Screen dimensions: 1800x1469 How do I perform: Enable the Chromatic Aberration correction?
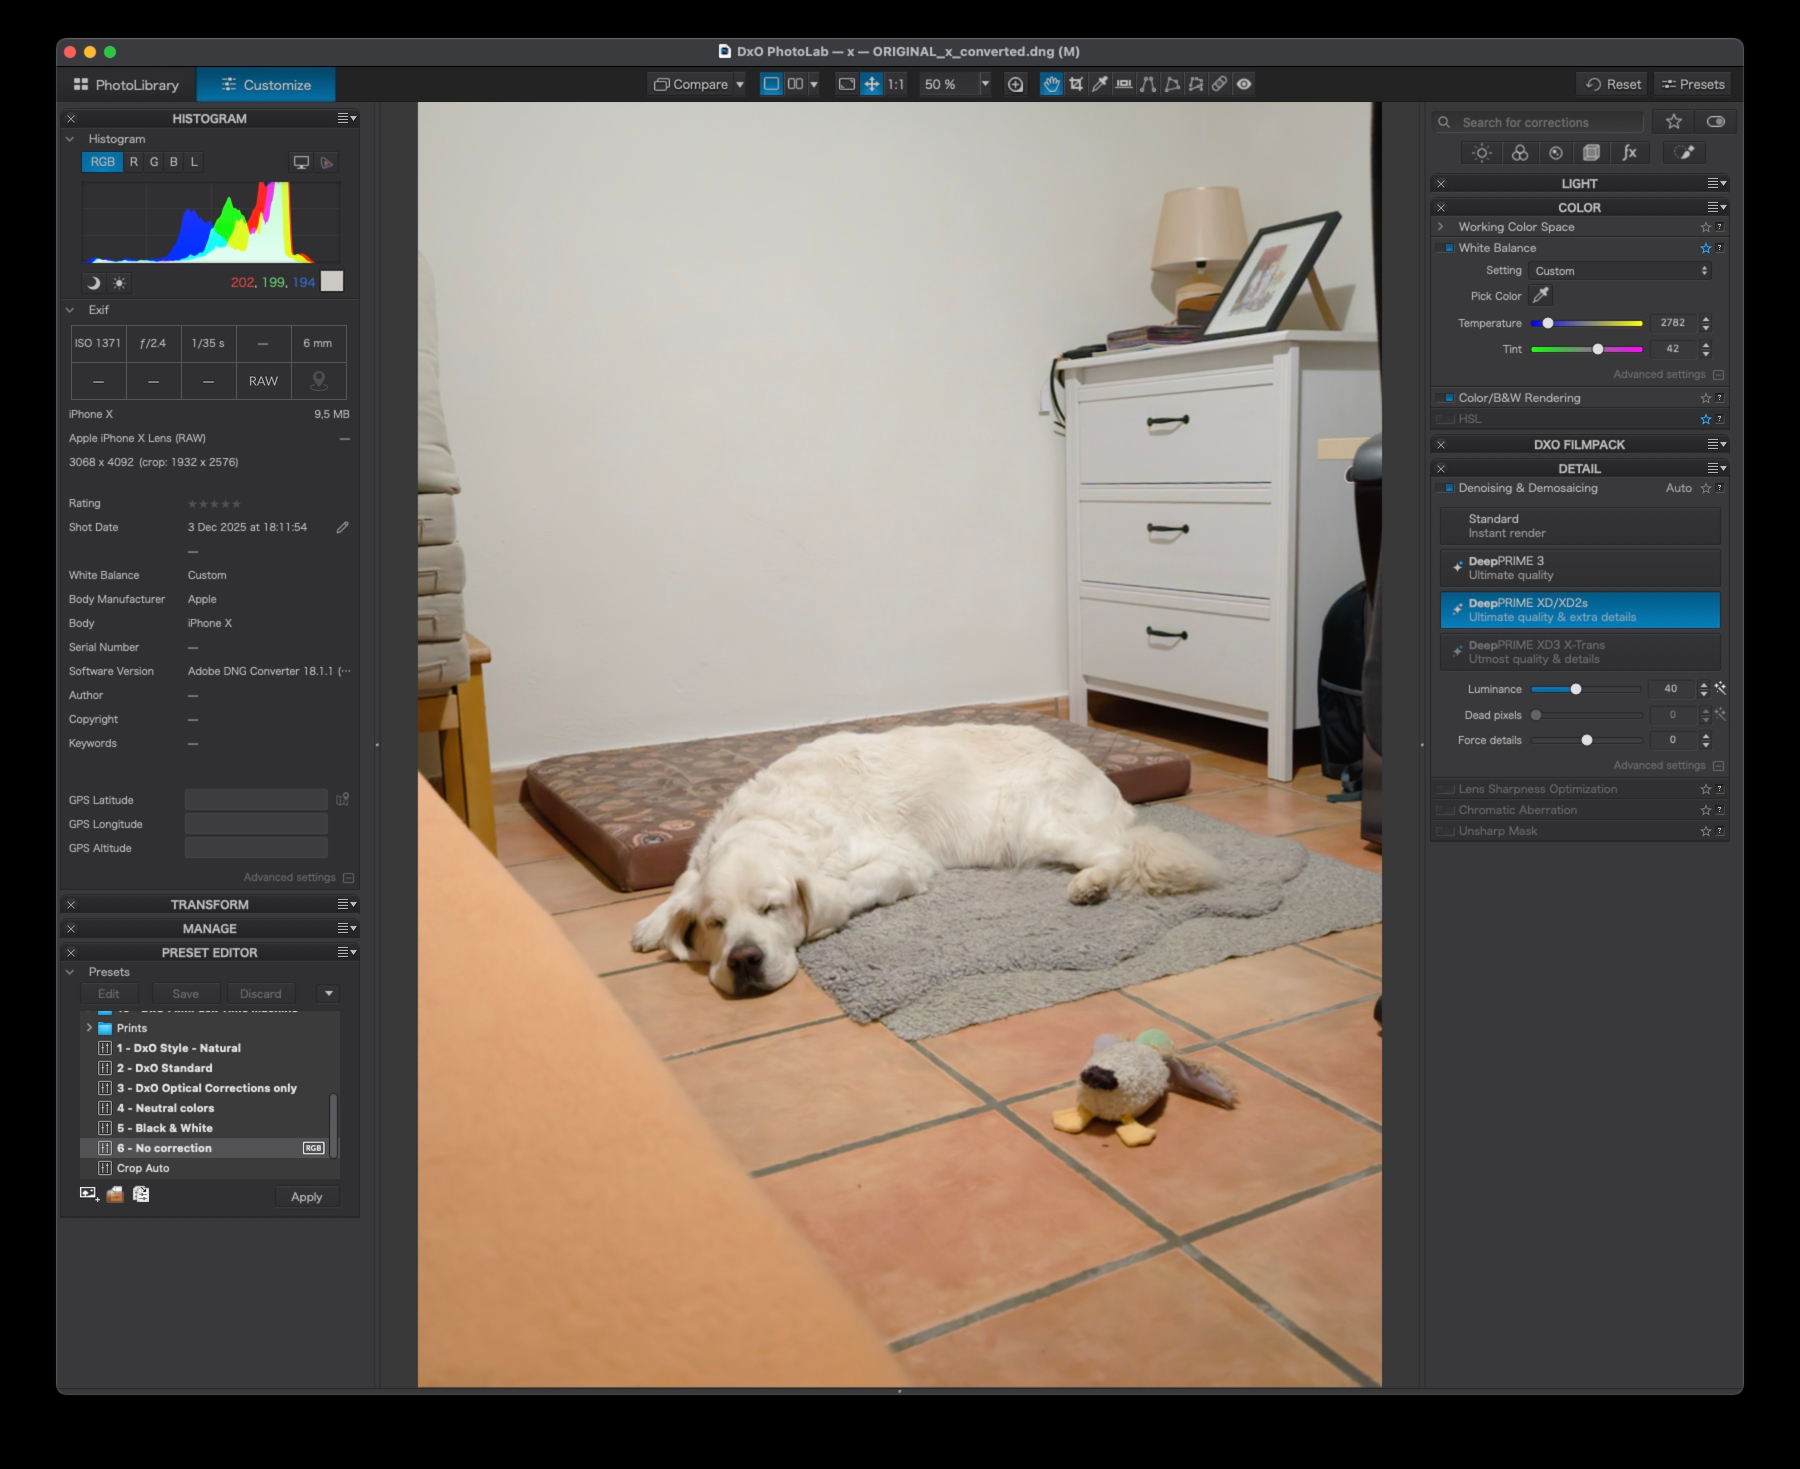[1446, 810]
